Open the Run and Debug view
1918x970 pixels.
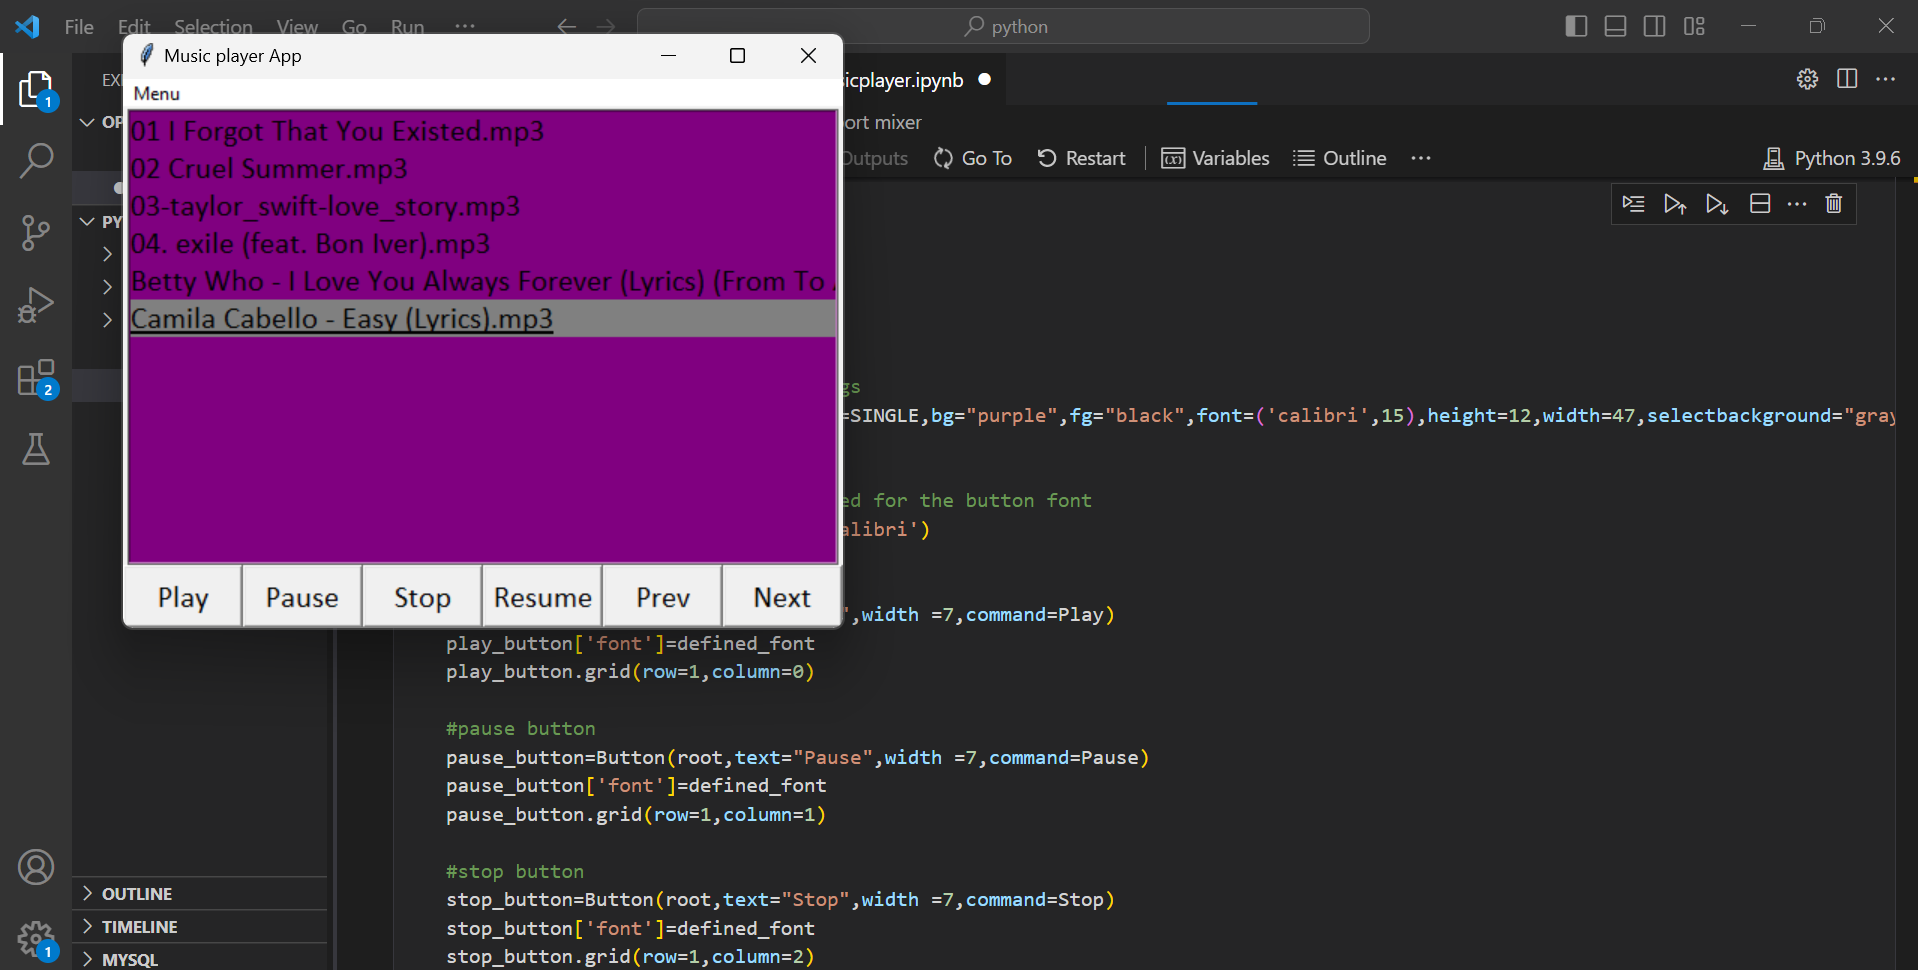[x=36, y=305]
